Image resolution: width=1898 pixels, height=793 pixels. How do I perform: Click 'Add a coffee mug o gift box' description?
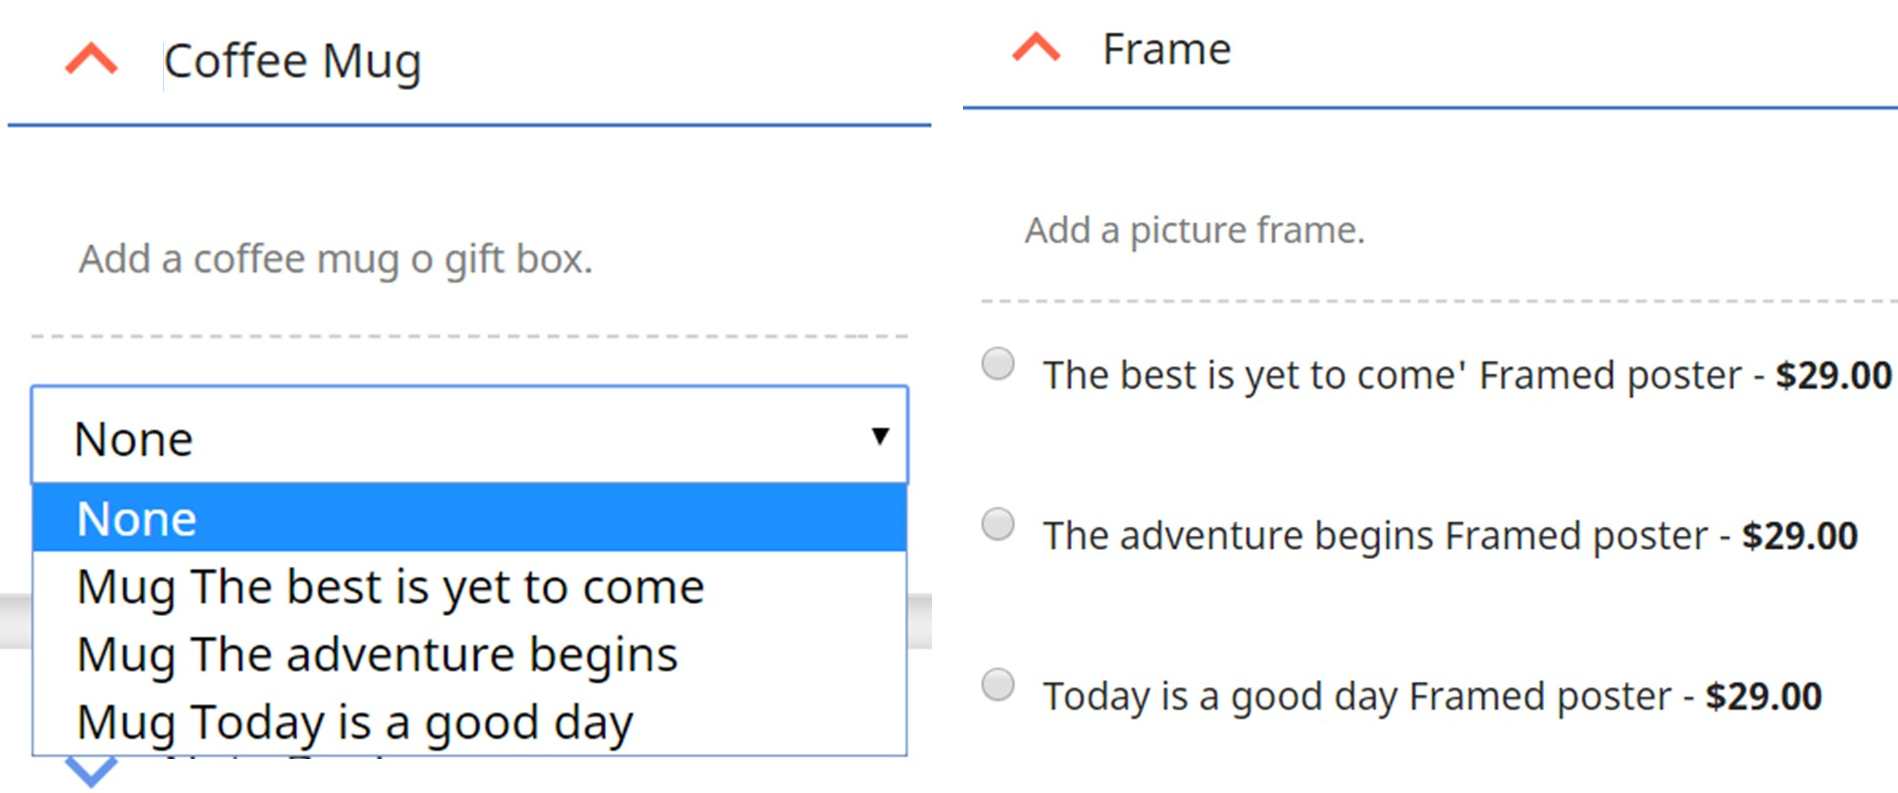336,259
